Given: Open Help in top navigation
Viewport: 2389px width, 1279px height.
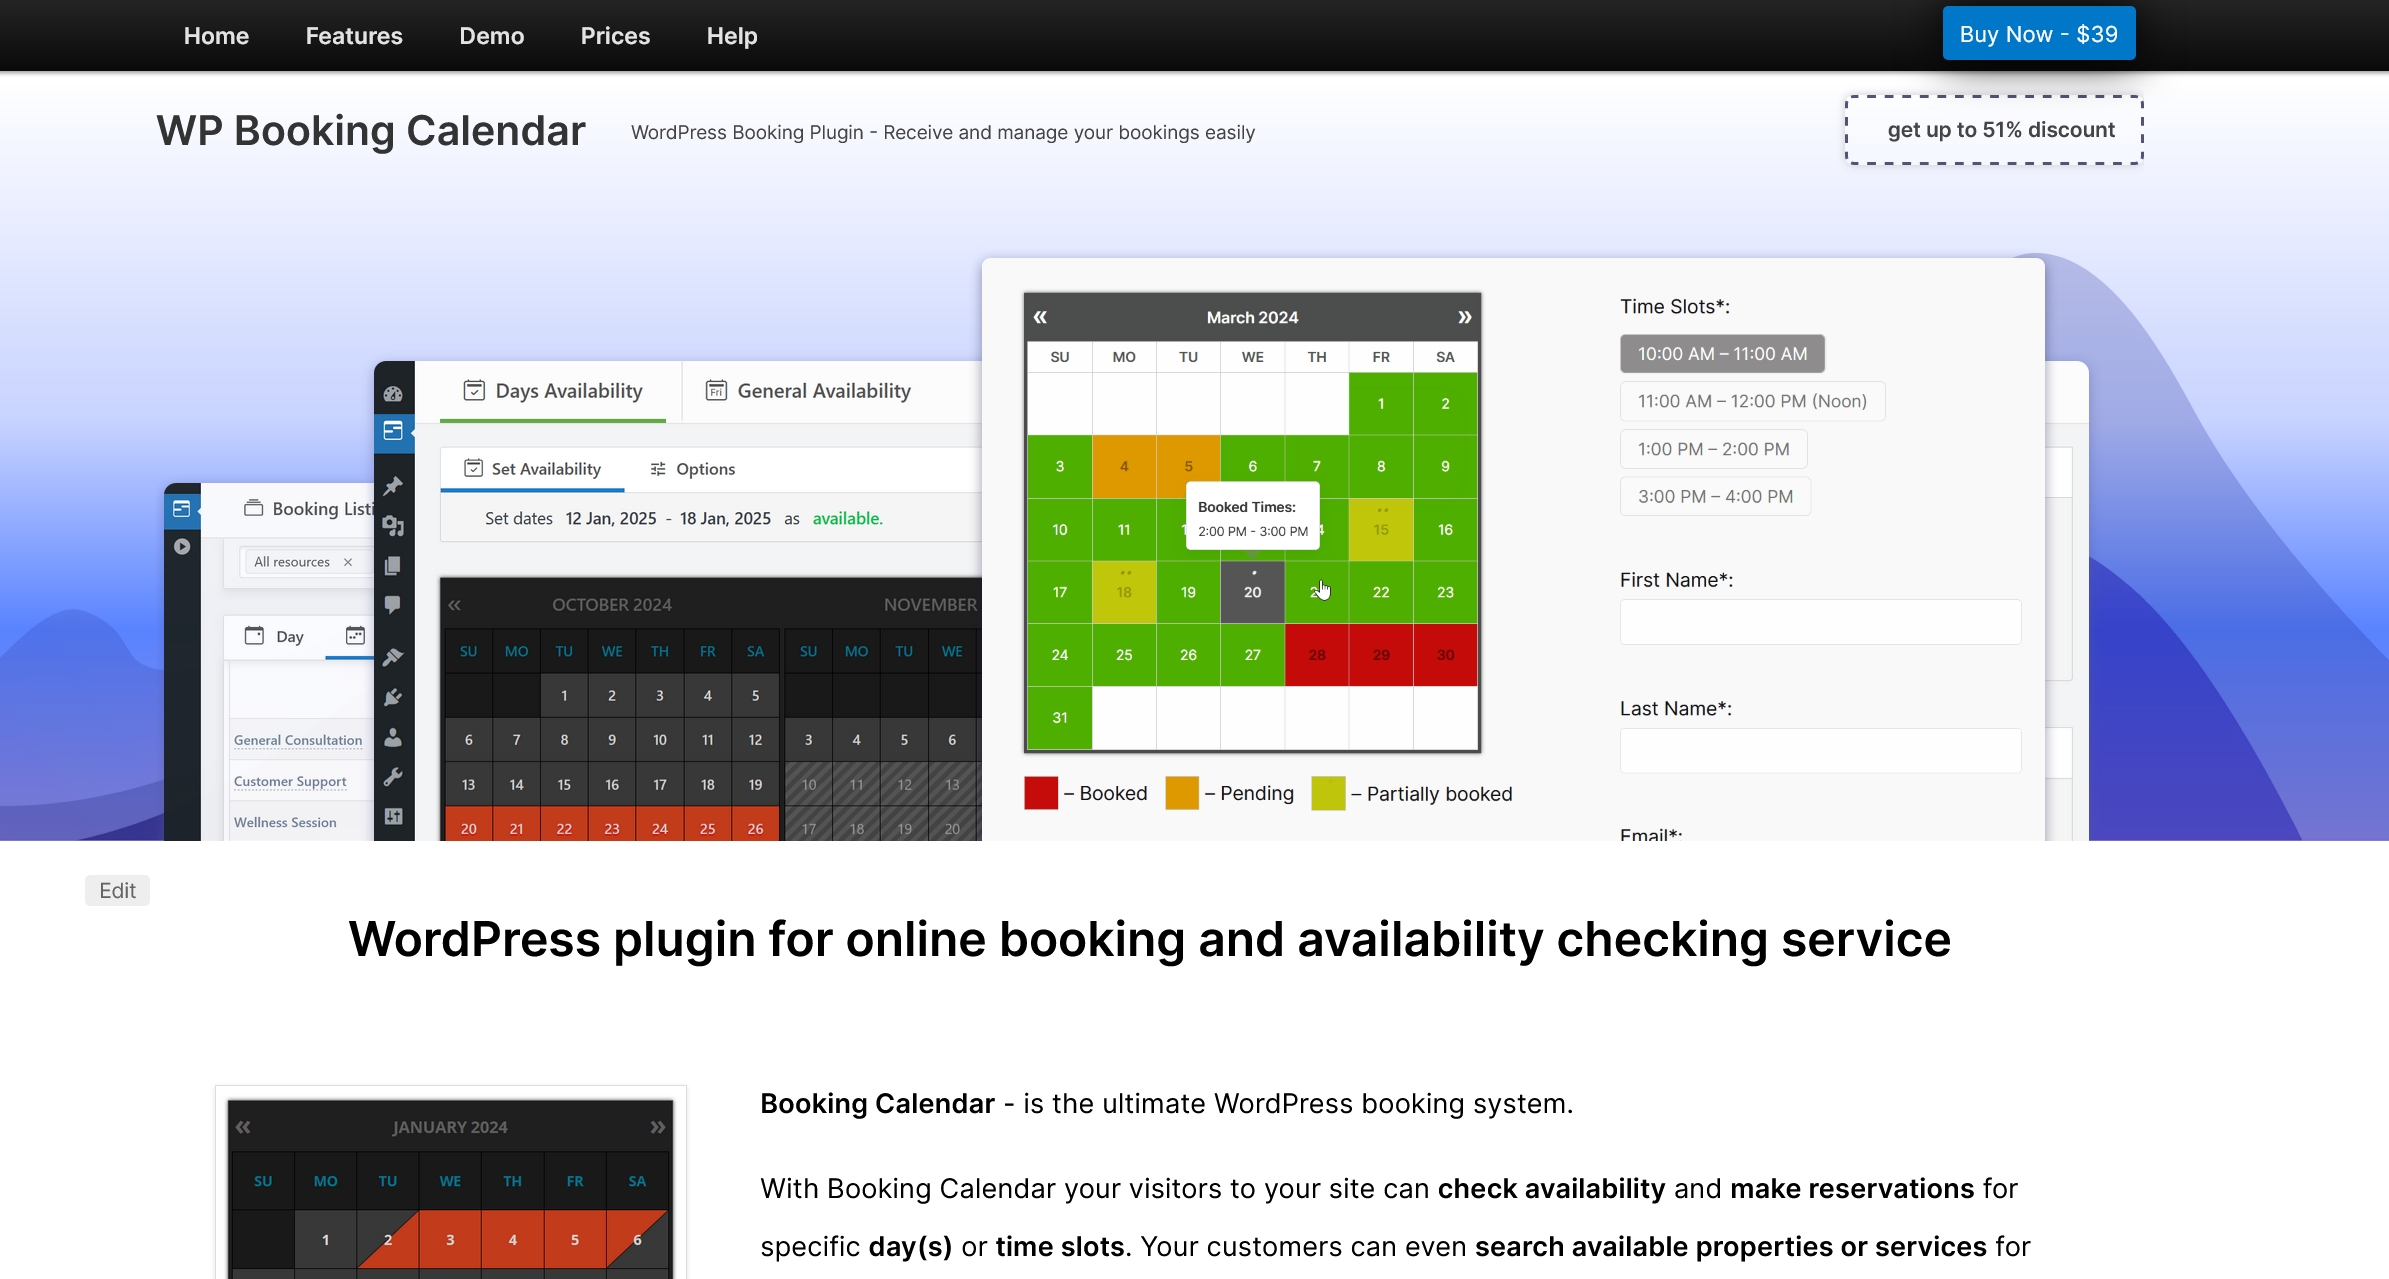Looking at the screenshot, I should [732, 36].
